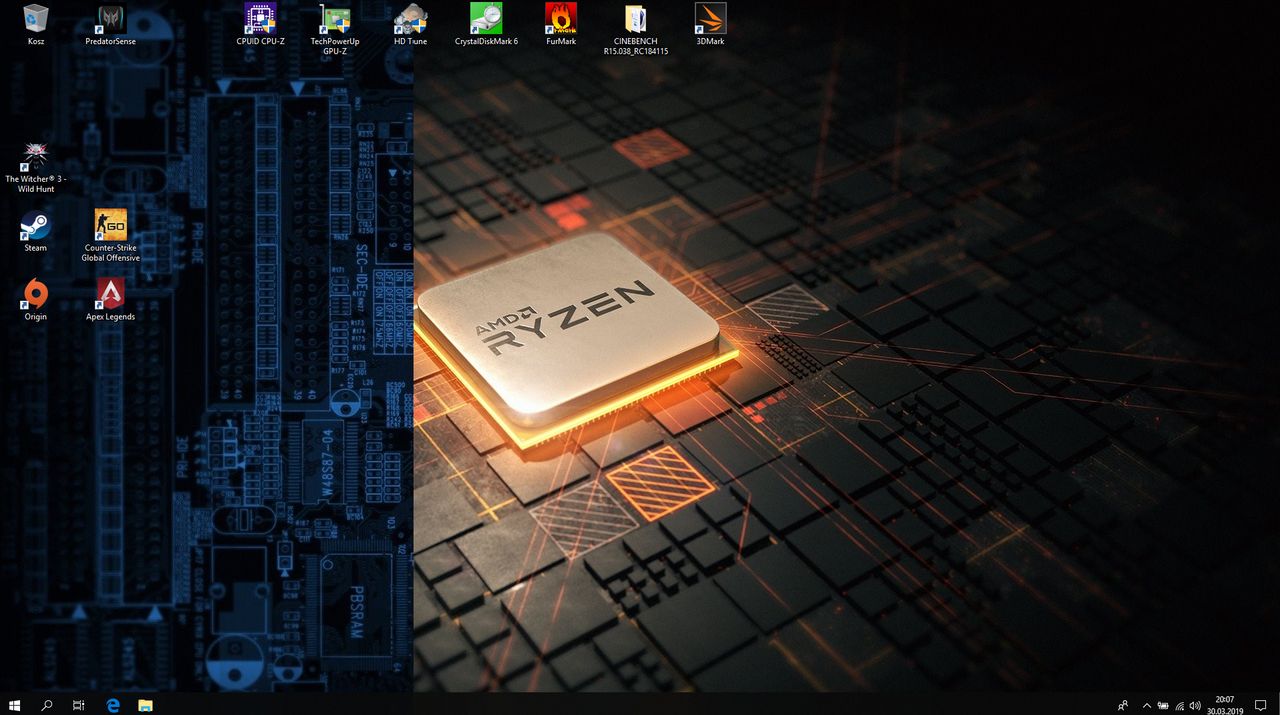Open the Wi-Fi network tray icon
Screen dimensions: 1280x715
point(1180,705)
